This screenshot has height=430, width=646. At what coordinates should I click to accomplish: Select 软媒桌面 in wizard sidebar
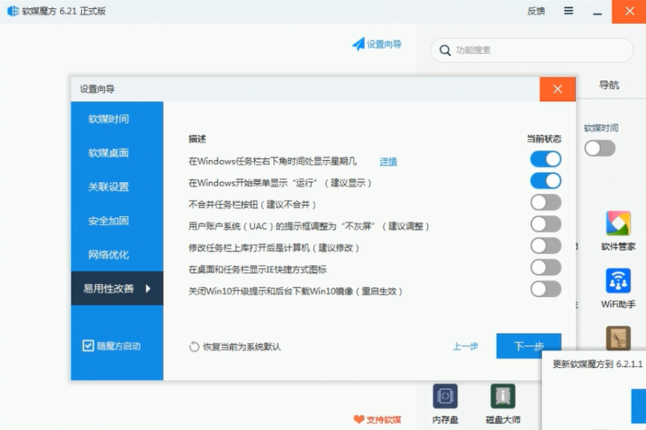pos(117,153)
